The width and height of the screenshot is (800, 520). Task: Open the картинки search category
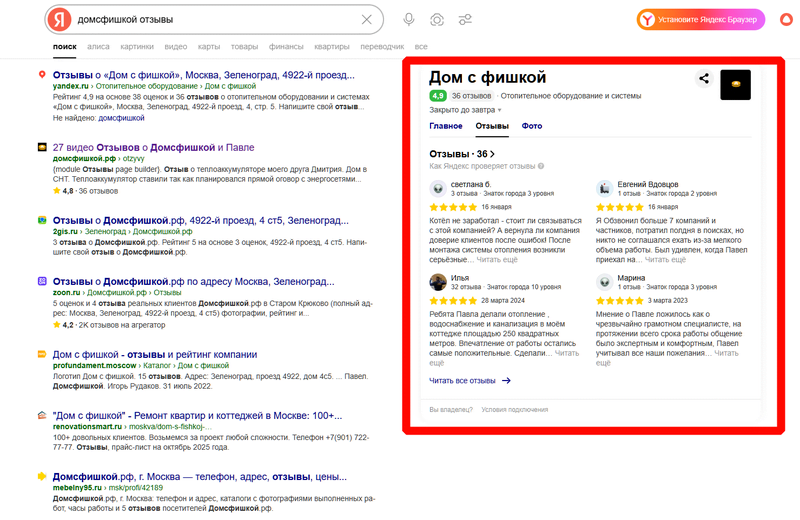[137, 46]
